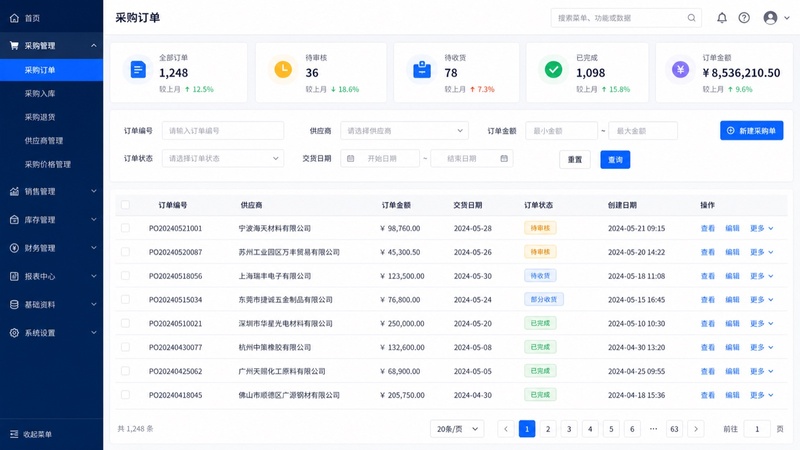This screenshot has height=450, width=800.
Task: Click the 库存管理 box icon
Action: [14, 220]
